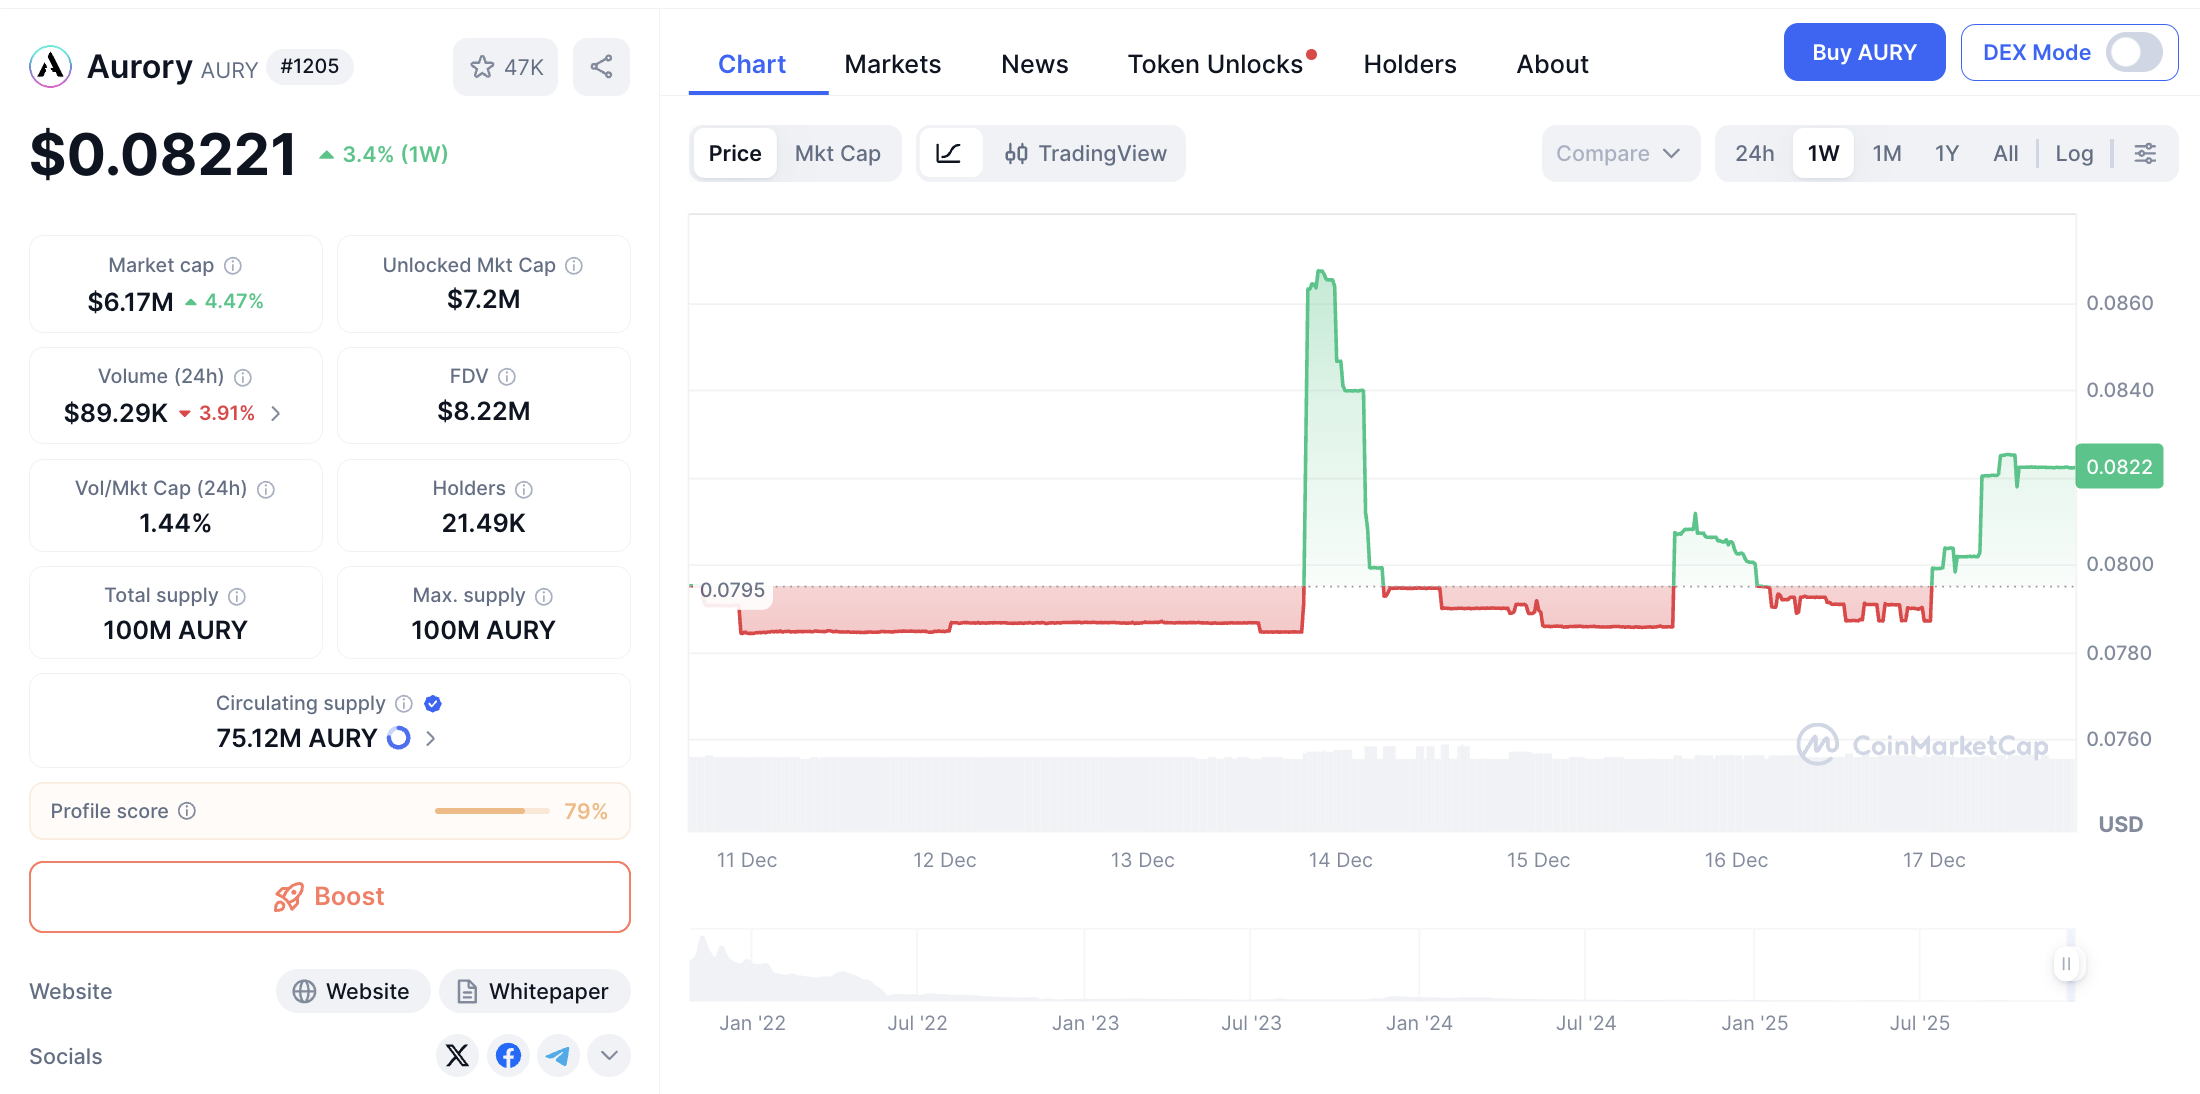Switch to line chart icon
2200x1094 pixels.
coord(948,153)
